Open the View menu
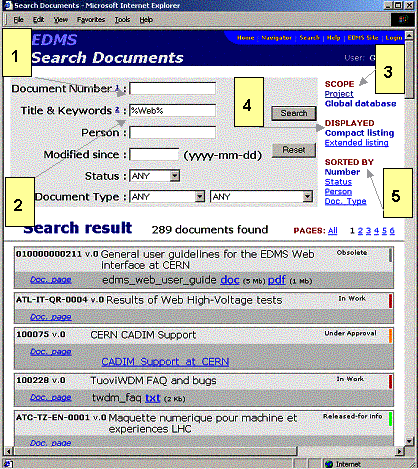The width and height of the screenshot is (418, 469). click(x=61, y=20)
